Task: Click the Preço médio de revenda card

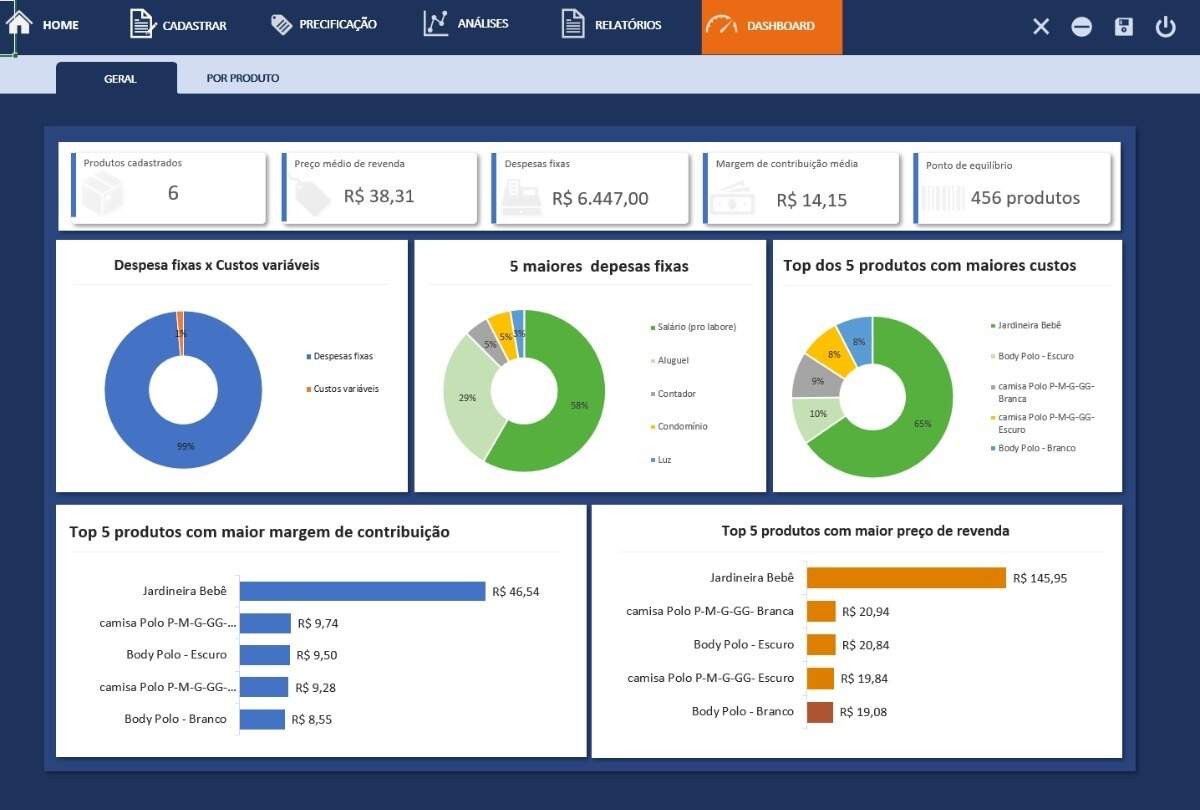Action: [380, 188]
